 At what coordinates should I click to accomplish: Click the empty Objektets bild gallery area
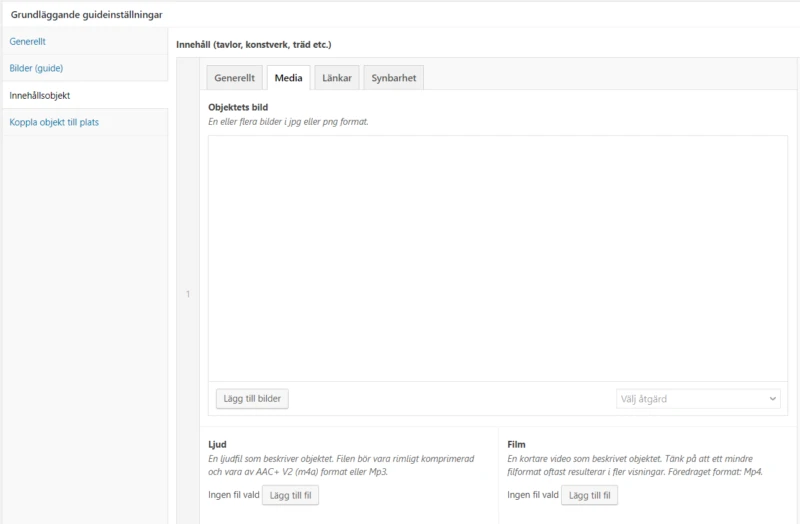tap(498, 258)
